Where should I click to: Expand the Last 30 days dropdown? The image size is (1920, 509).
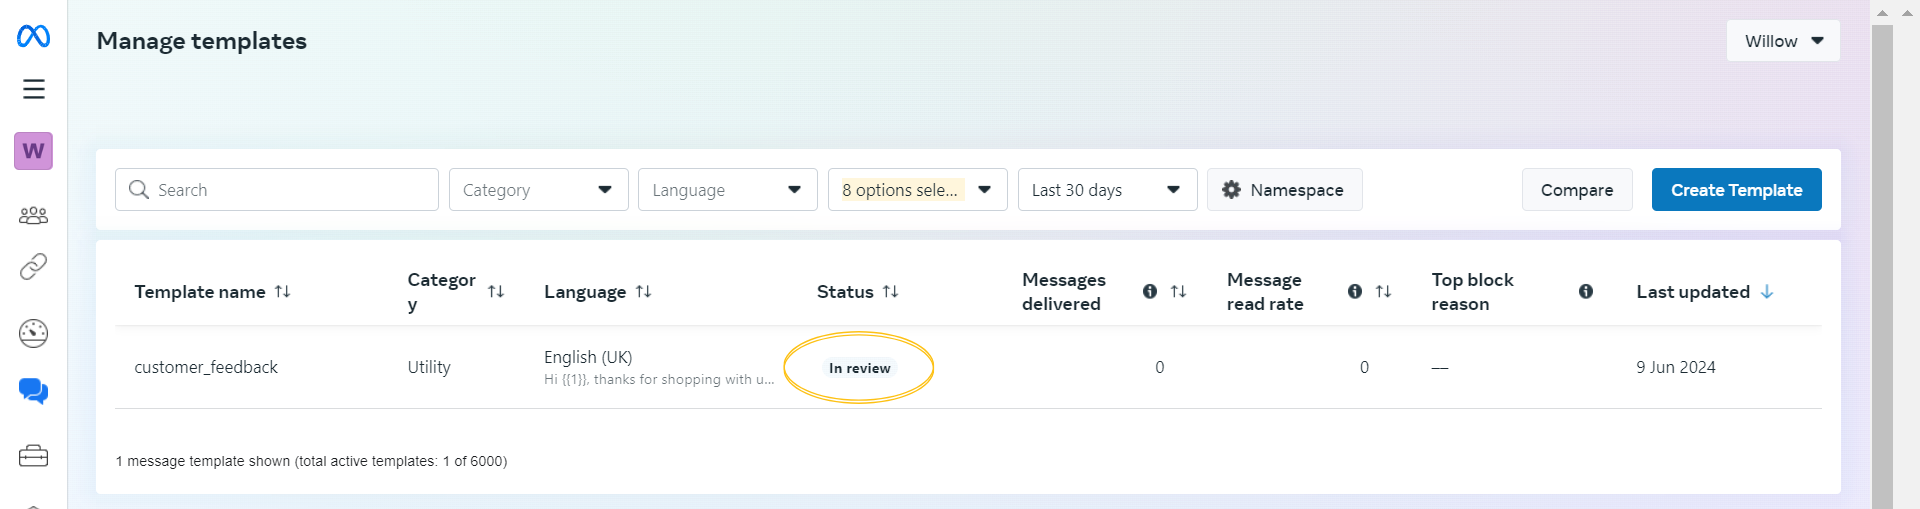pyautogui.click(x=1108, y=190)
